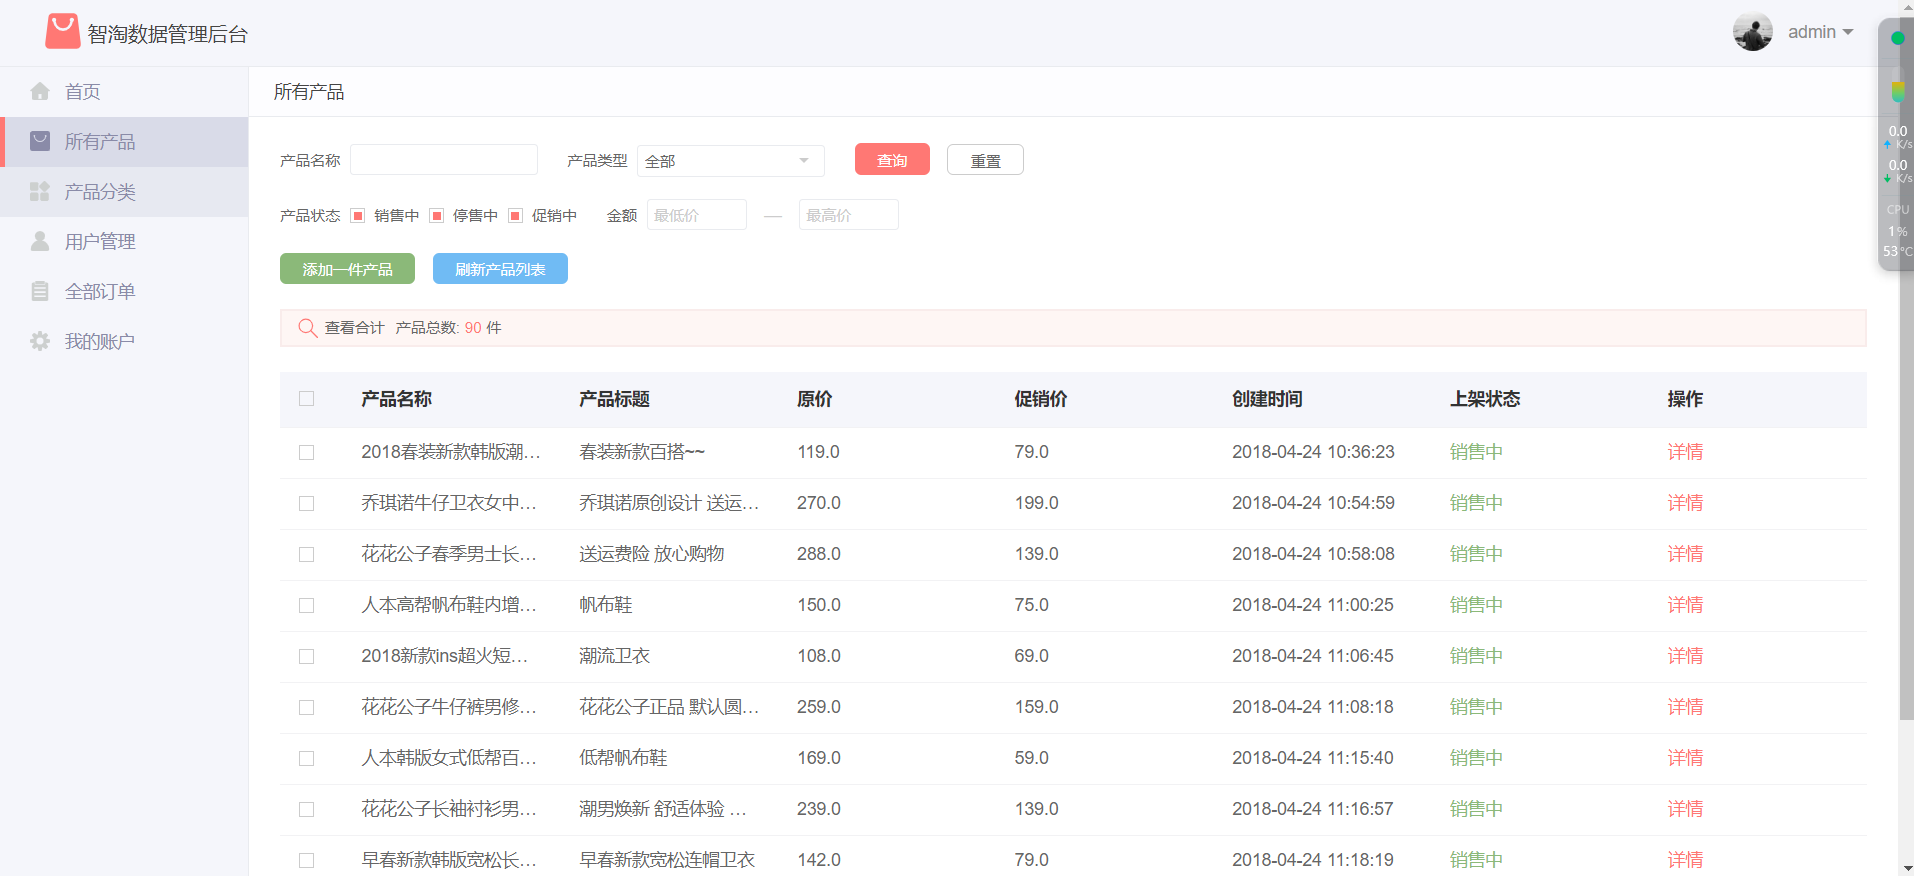Click the 销售中 status in 帆布鞋 row
The image size is (1914, 876).
tap(1476, 605)
